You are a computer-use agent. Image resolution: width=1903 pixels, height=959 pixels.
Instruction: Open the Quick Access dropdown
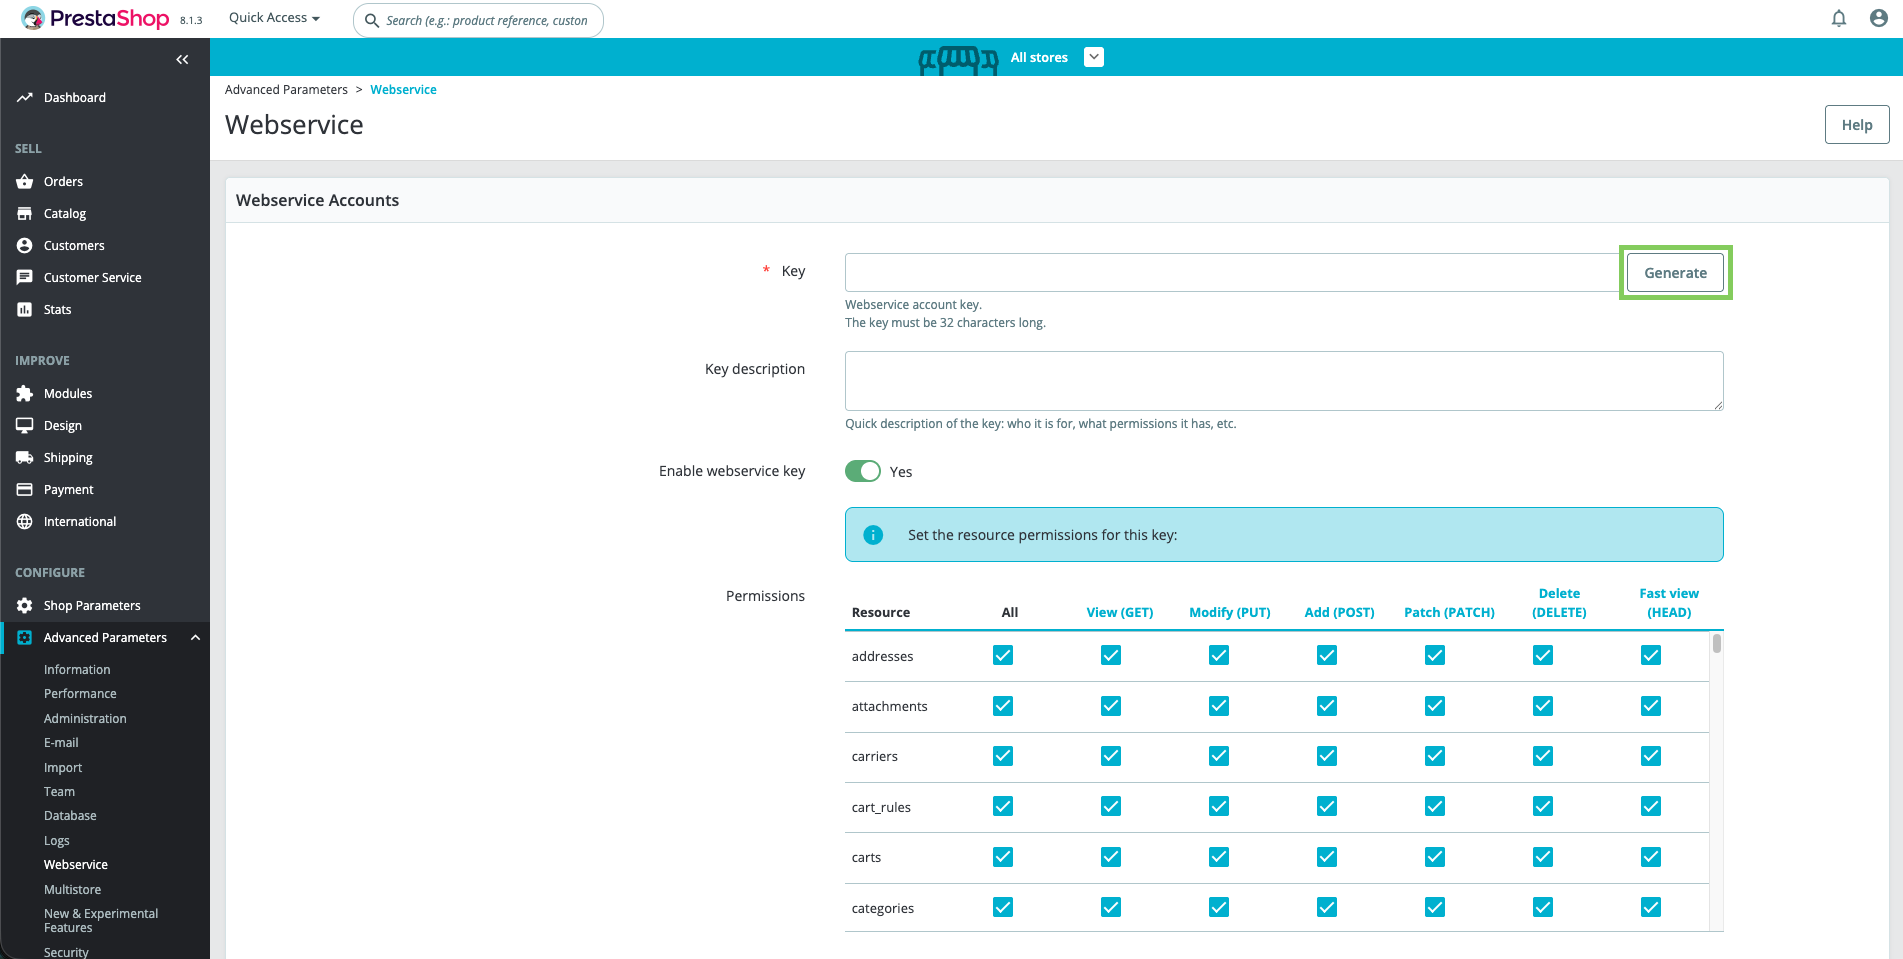274,18
